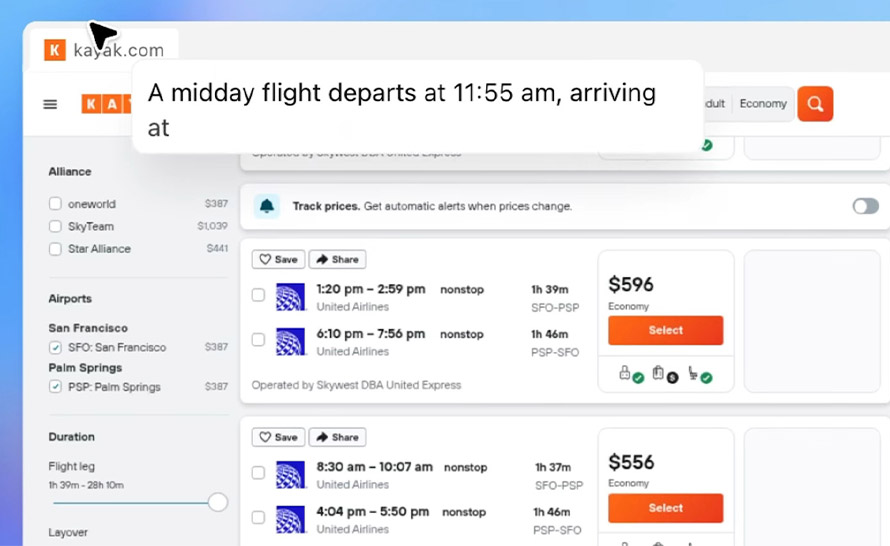Image resolution: width=890 pixels, height=546 pixels.
Task: Select the $596 Economy fare
Action: pos(665,330)
